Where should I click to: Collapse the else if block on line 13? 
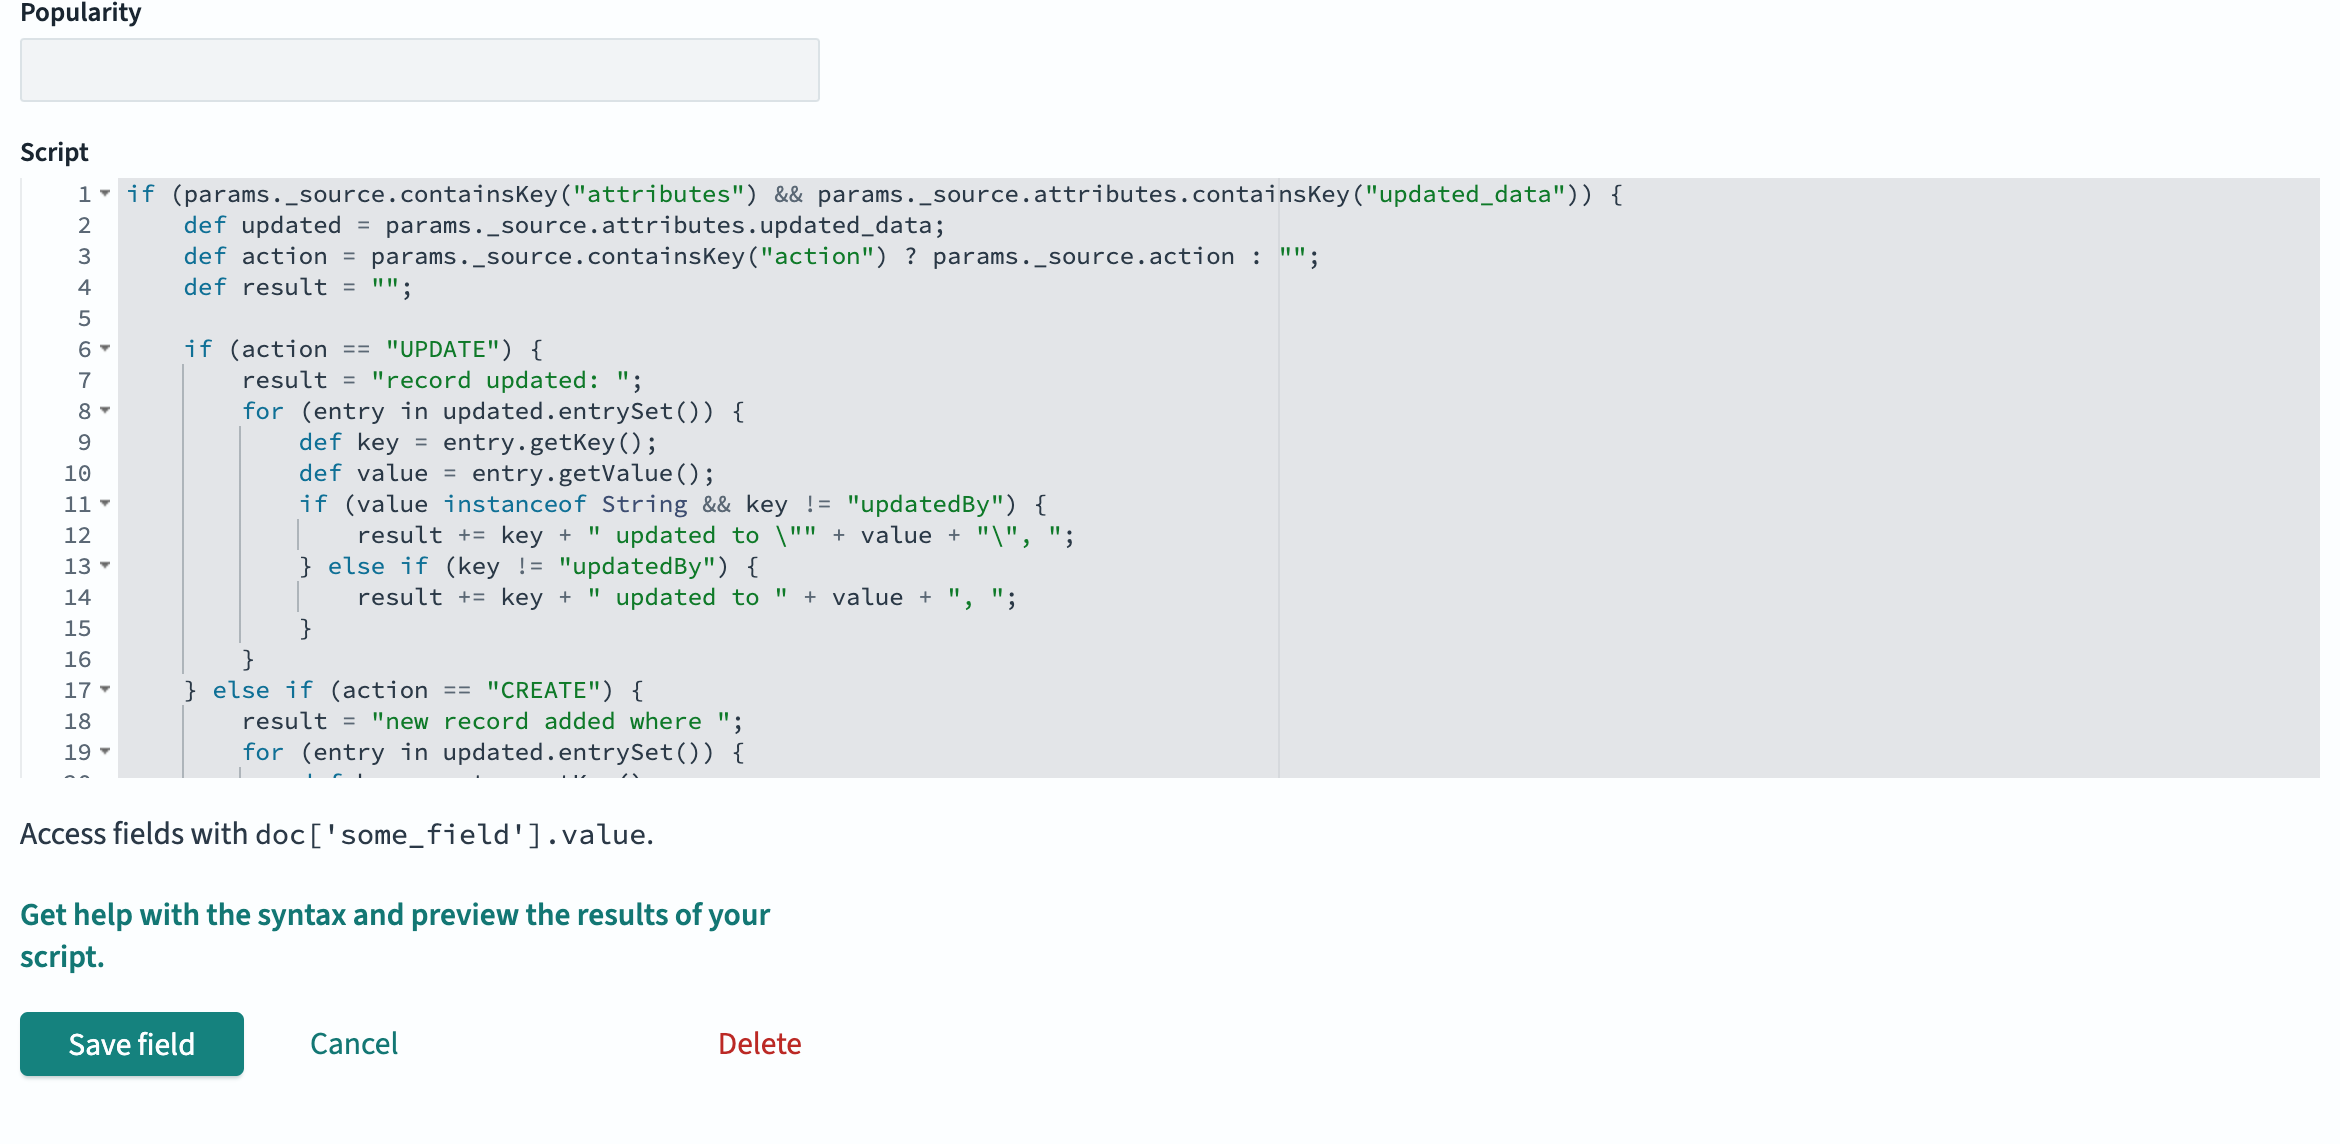coord(106,566)
